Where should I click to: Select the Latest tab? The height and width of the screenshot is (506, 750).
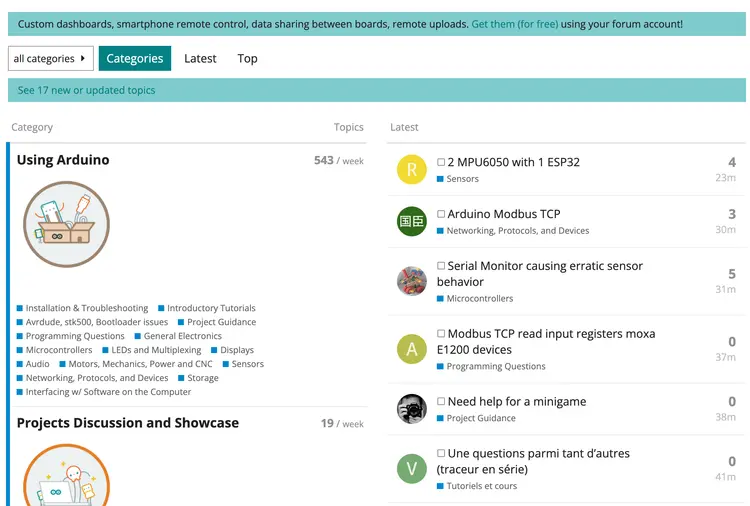tap(200, 59)
